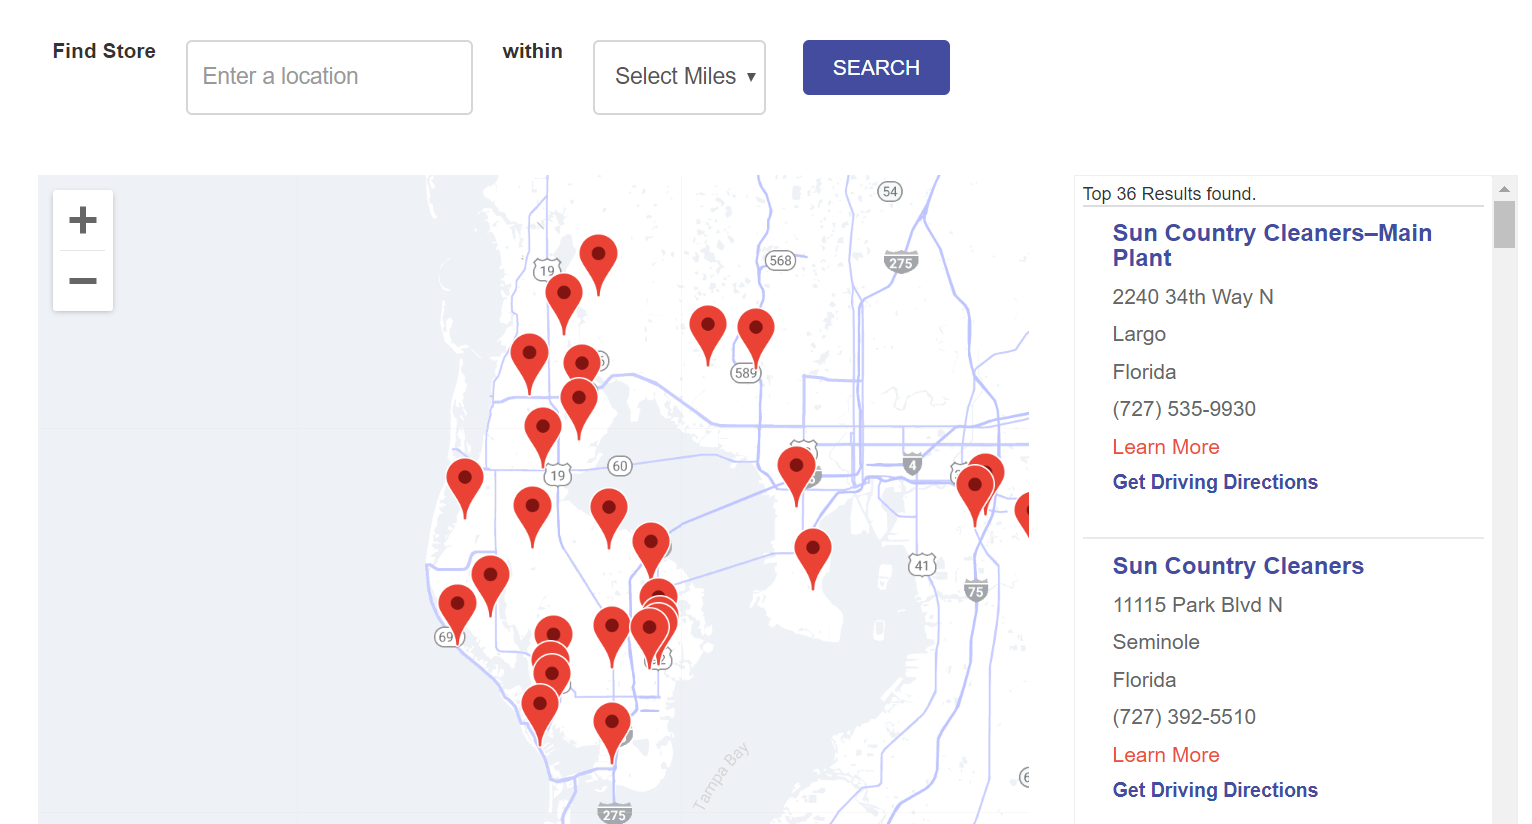
Task: Select the southernmost red pin on the map
Action: pyautogui.click(x=612, y=726)
